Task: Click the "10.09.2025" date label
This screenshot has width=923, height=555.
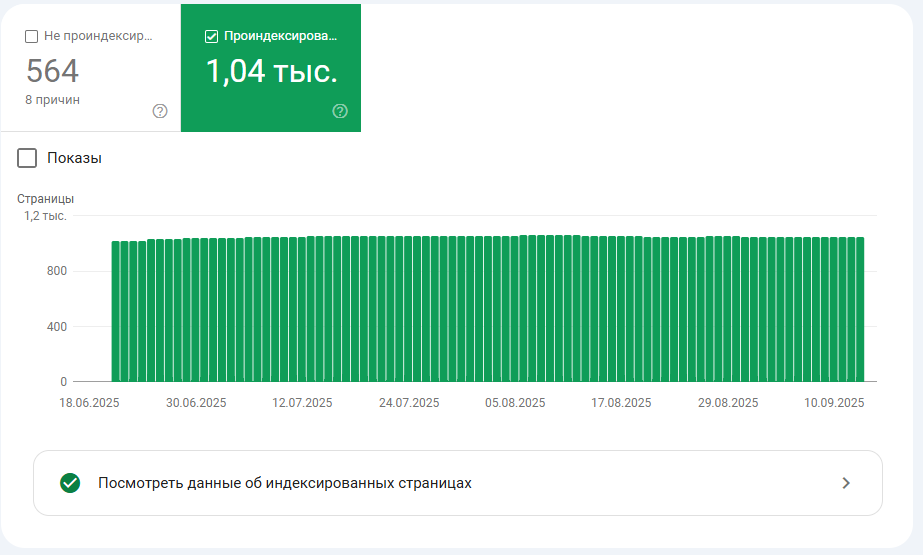Action: click(834, 403)
